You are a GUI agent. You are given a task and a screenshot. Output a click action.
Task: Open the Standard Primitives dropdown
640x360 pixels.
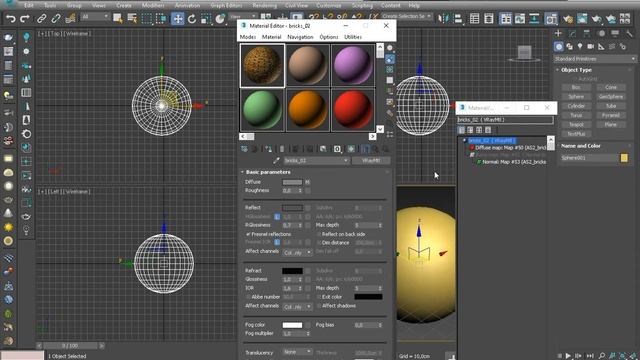(595, 59)
